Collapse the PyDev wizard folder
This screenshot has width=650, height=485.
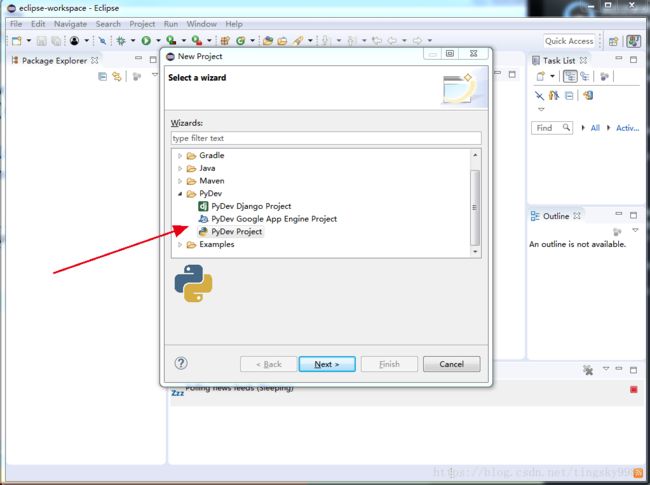[x=180, y=194]
